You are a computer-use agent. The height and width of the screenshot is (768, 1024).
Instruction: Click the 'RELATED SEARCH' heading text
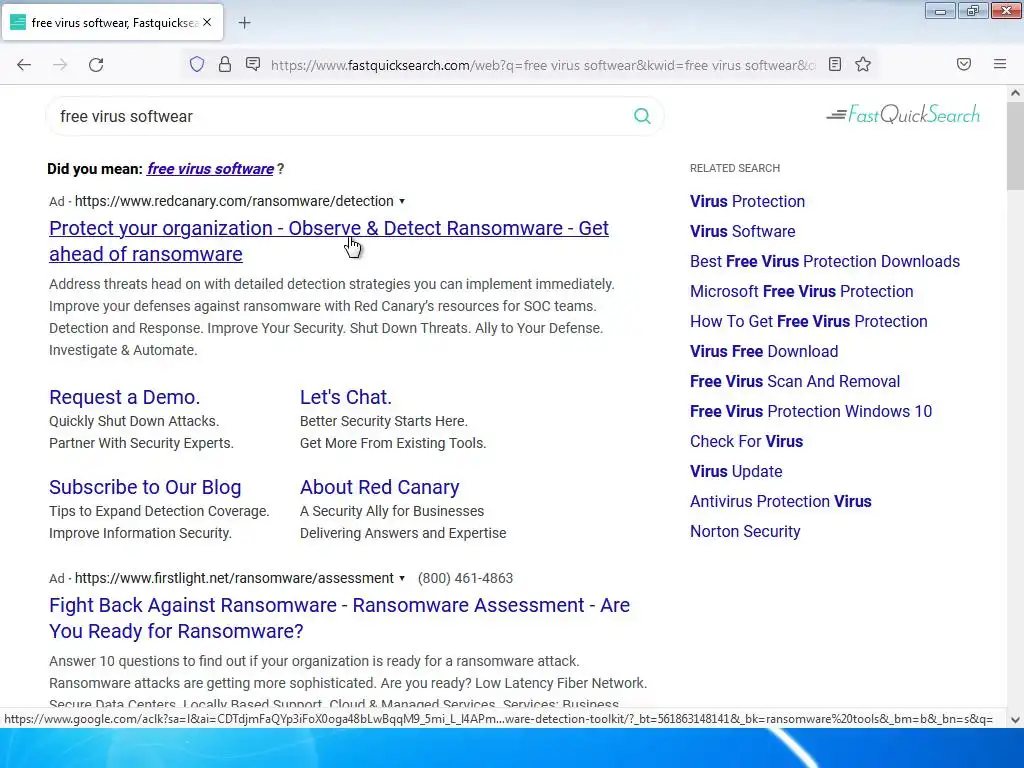735,168
